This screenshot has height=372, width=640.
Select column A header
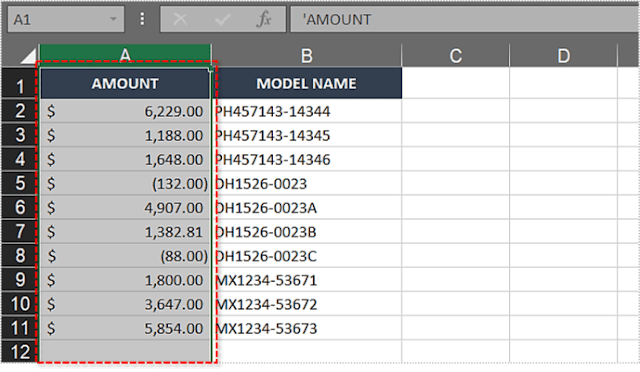[x=125, y=55]
